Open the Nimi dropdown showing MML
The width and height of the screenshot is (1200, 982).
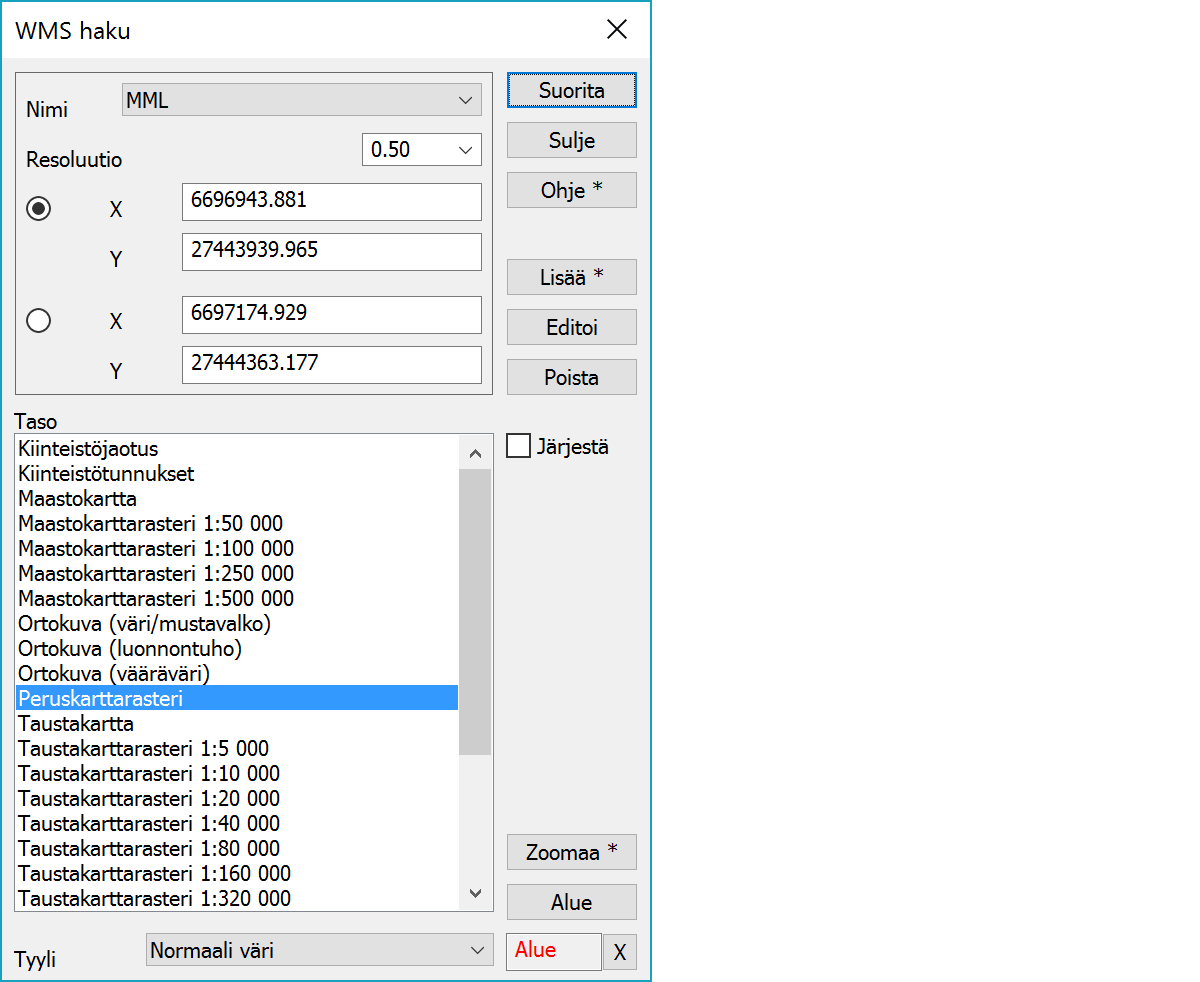click(301, 100)
